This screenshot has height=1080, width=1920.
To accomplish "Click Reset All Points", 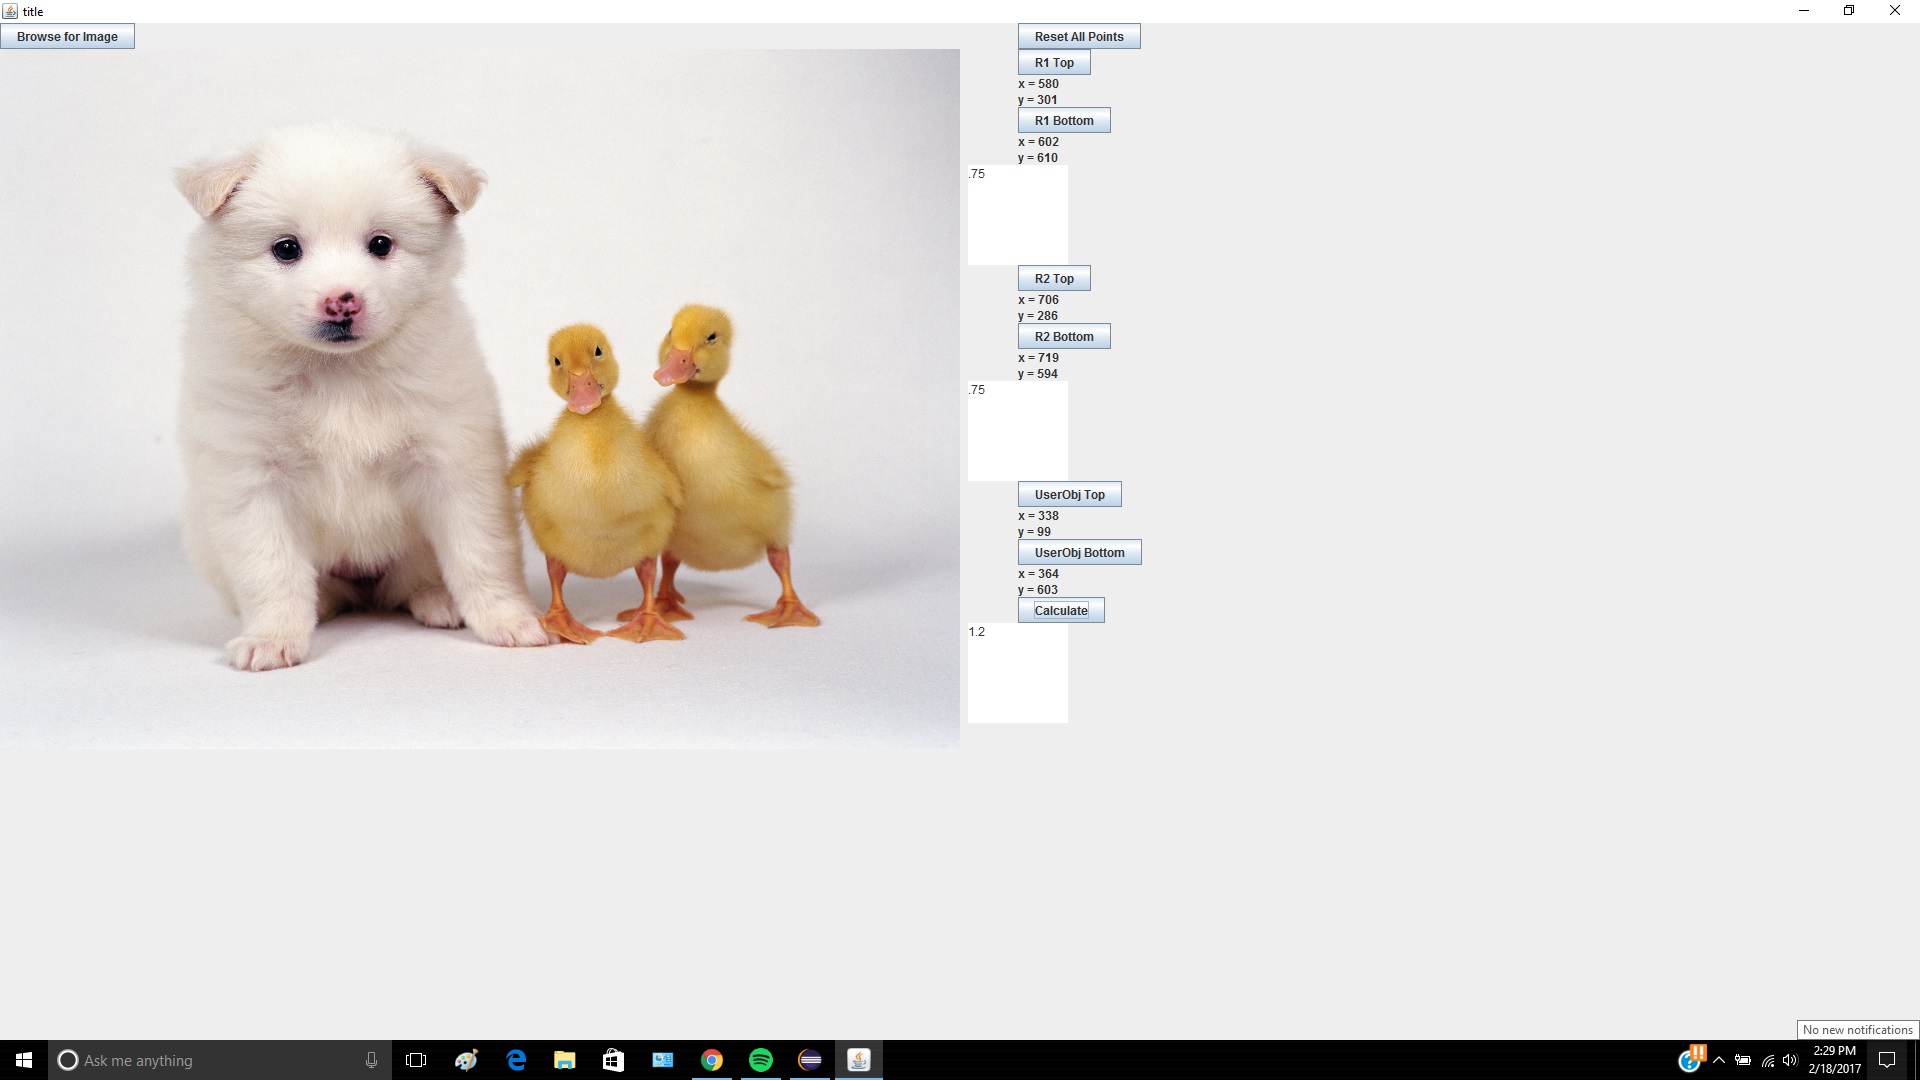I will click(1078, 35).
